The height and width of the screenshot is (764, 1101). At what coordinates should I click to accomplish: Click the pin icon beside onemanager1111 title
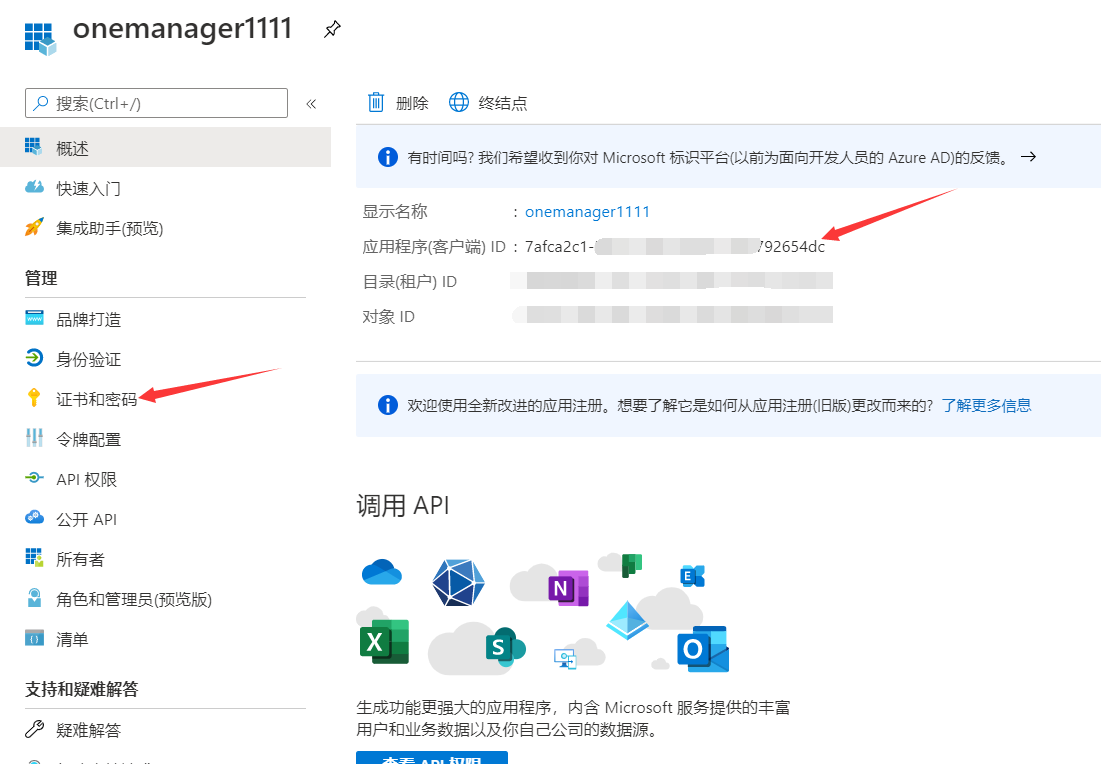coord(332,30)
